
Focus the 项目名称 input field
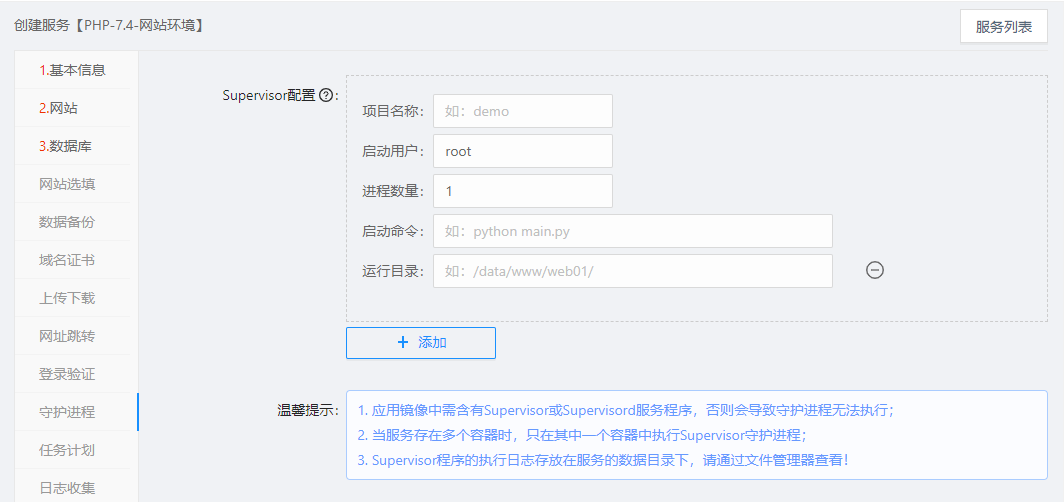(x=522, y=111)
